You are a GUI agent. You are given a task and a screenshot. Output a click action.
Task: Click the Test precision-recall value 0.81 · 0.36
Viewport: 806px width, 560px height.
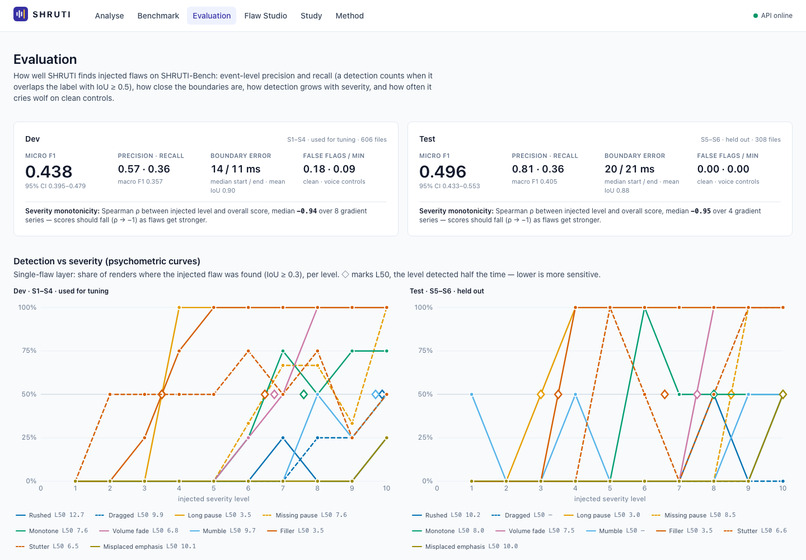538,169
